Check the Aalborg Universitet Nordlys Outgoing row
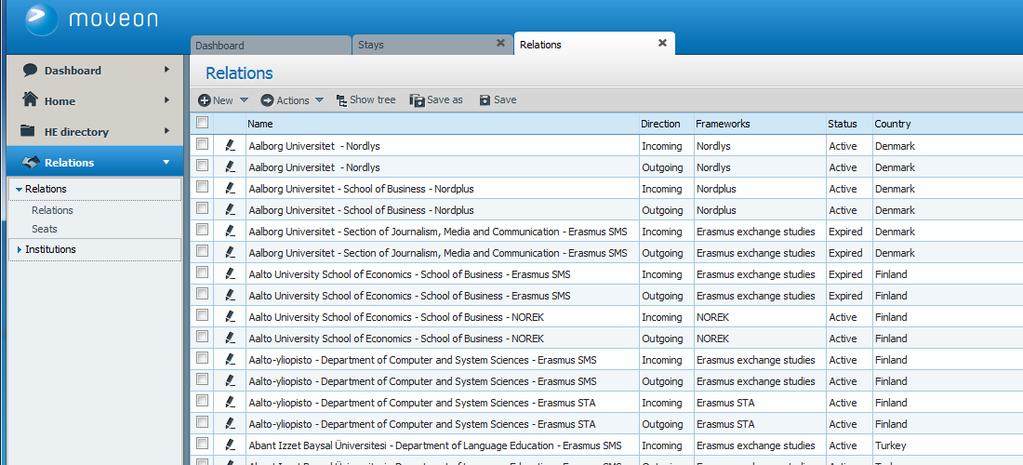Image resolution: width=1023 pixels, height=465 pixels. coord(202,165)
